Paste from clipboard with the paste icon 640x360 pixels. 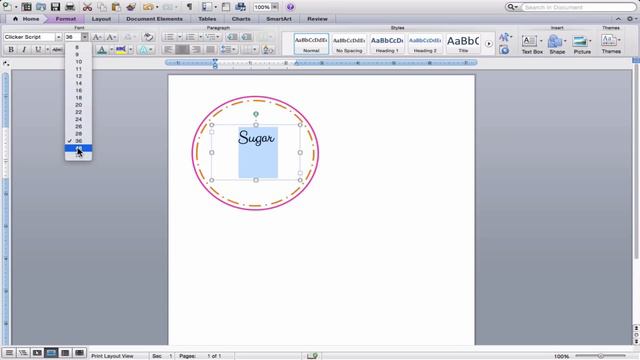(x=116, y=7)
